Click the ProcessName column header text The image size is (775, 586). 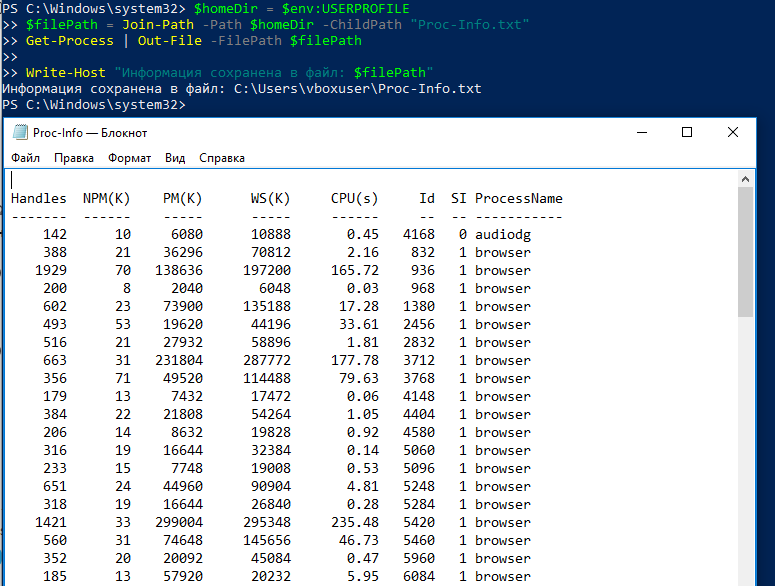[518, 199]
